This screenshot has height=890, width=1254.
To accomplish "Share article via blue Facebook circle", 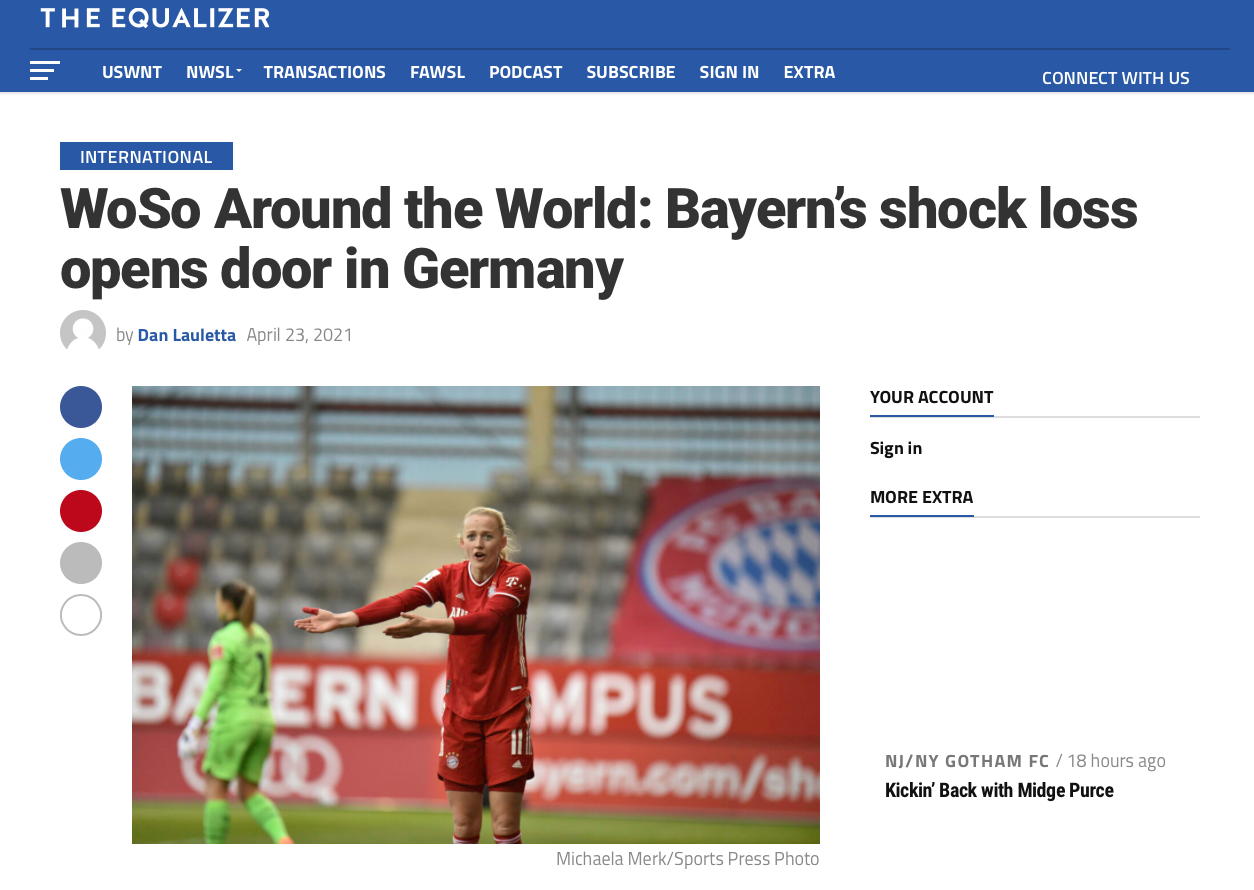I will pos(81,407).
